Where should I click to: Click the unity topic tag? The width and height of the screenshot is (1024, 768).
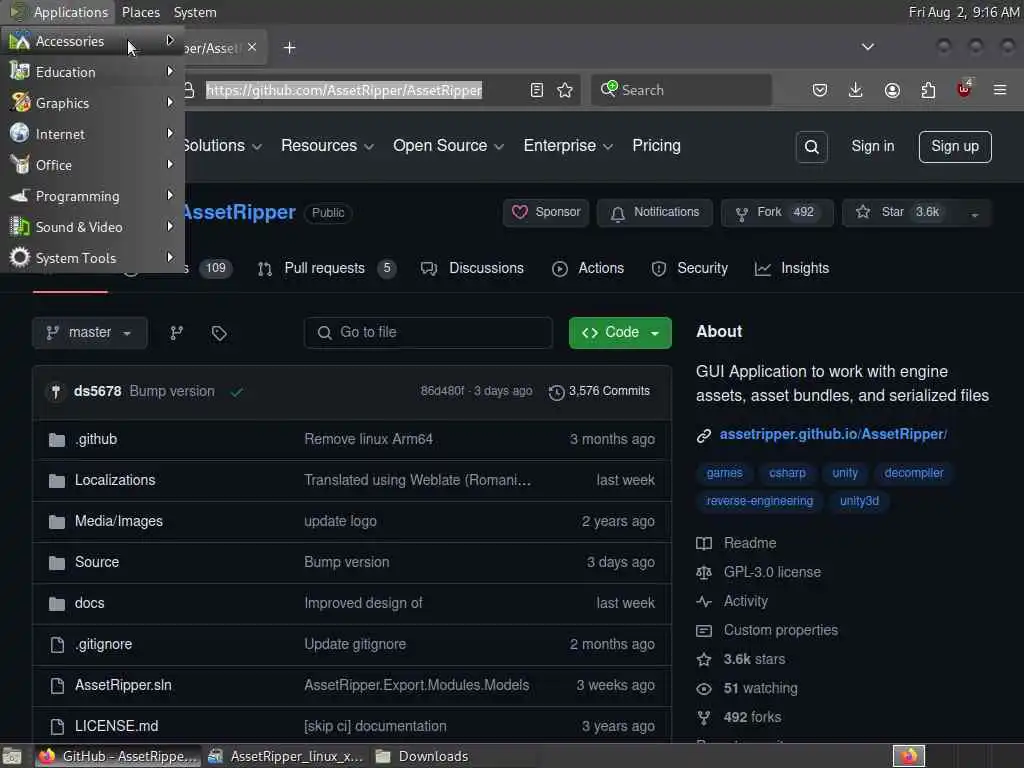pyautogui.click(x=844, y=473)
